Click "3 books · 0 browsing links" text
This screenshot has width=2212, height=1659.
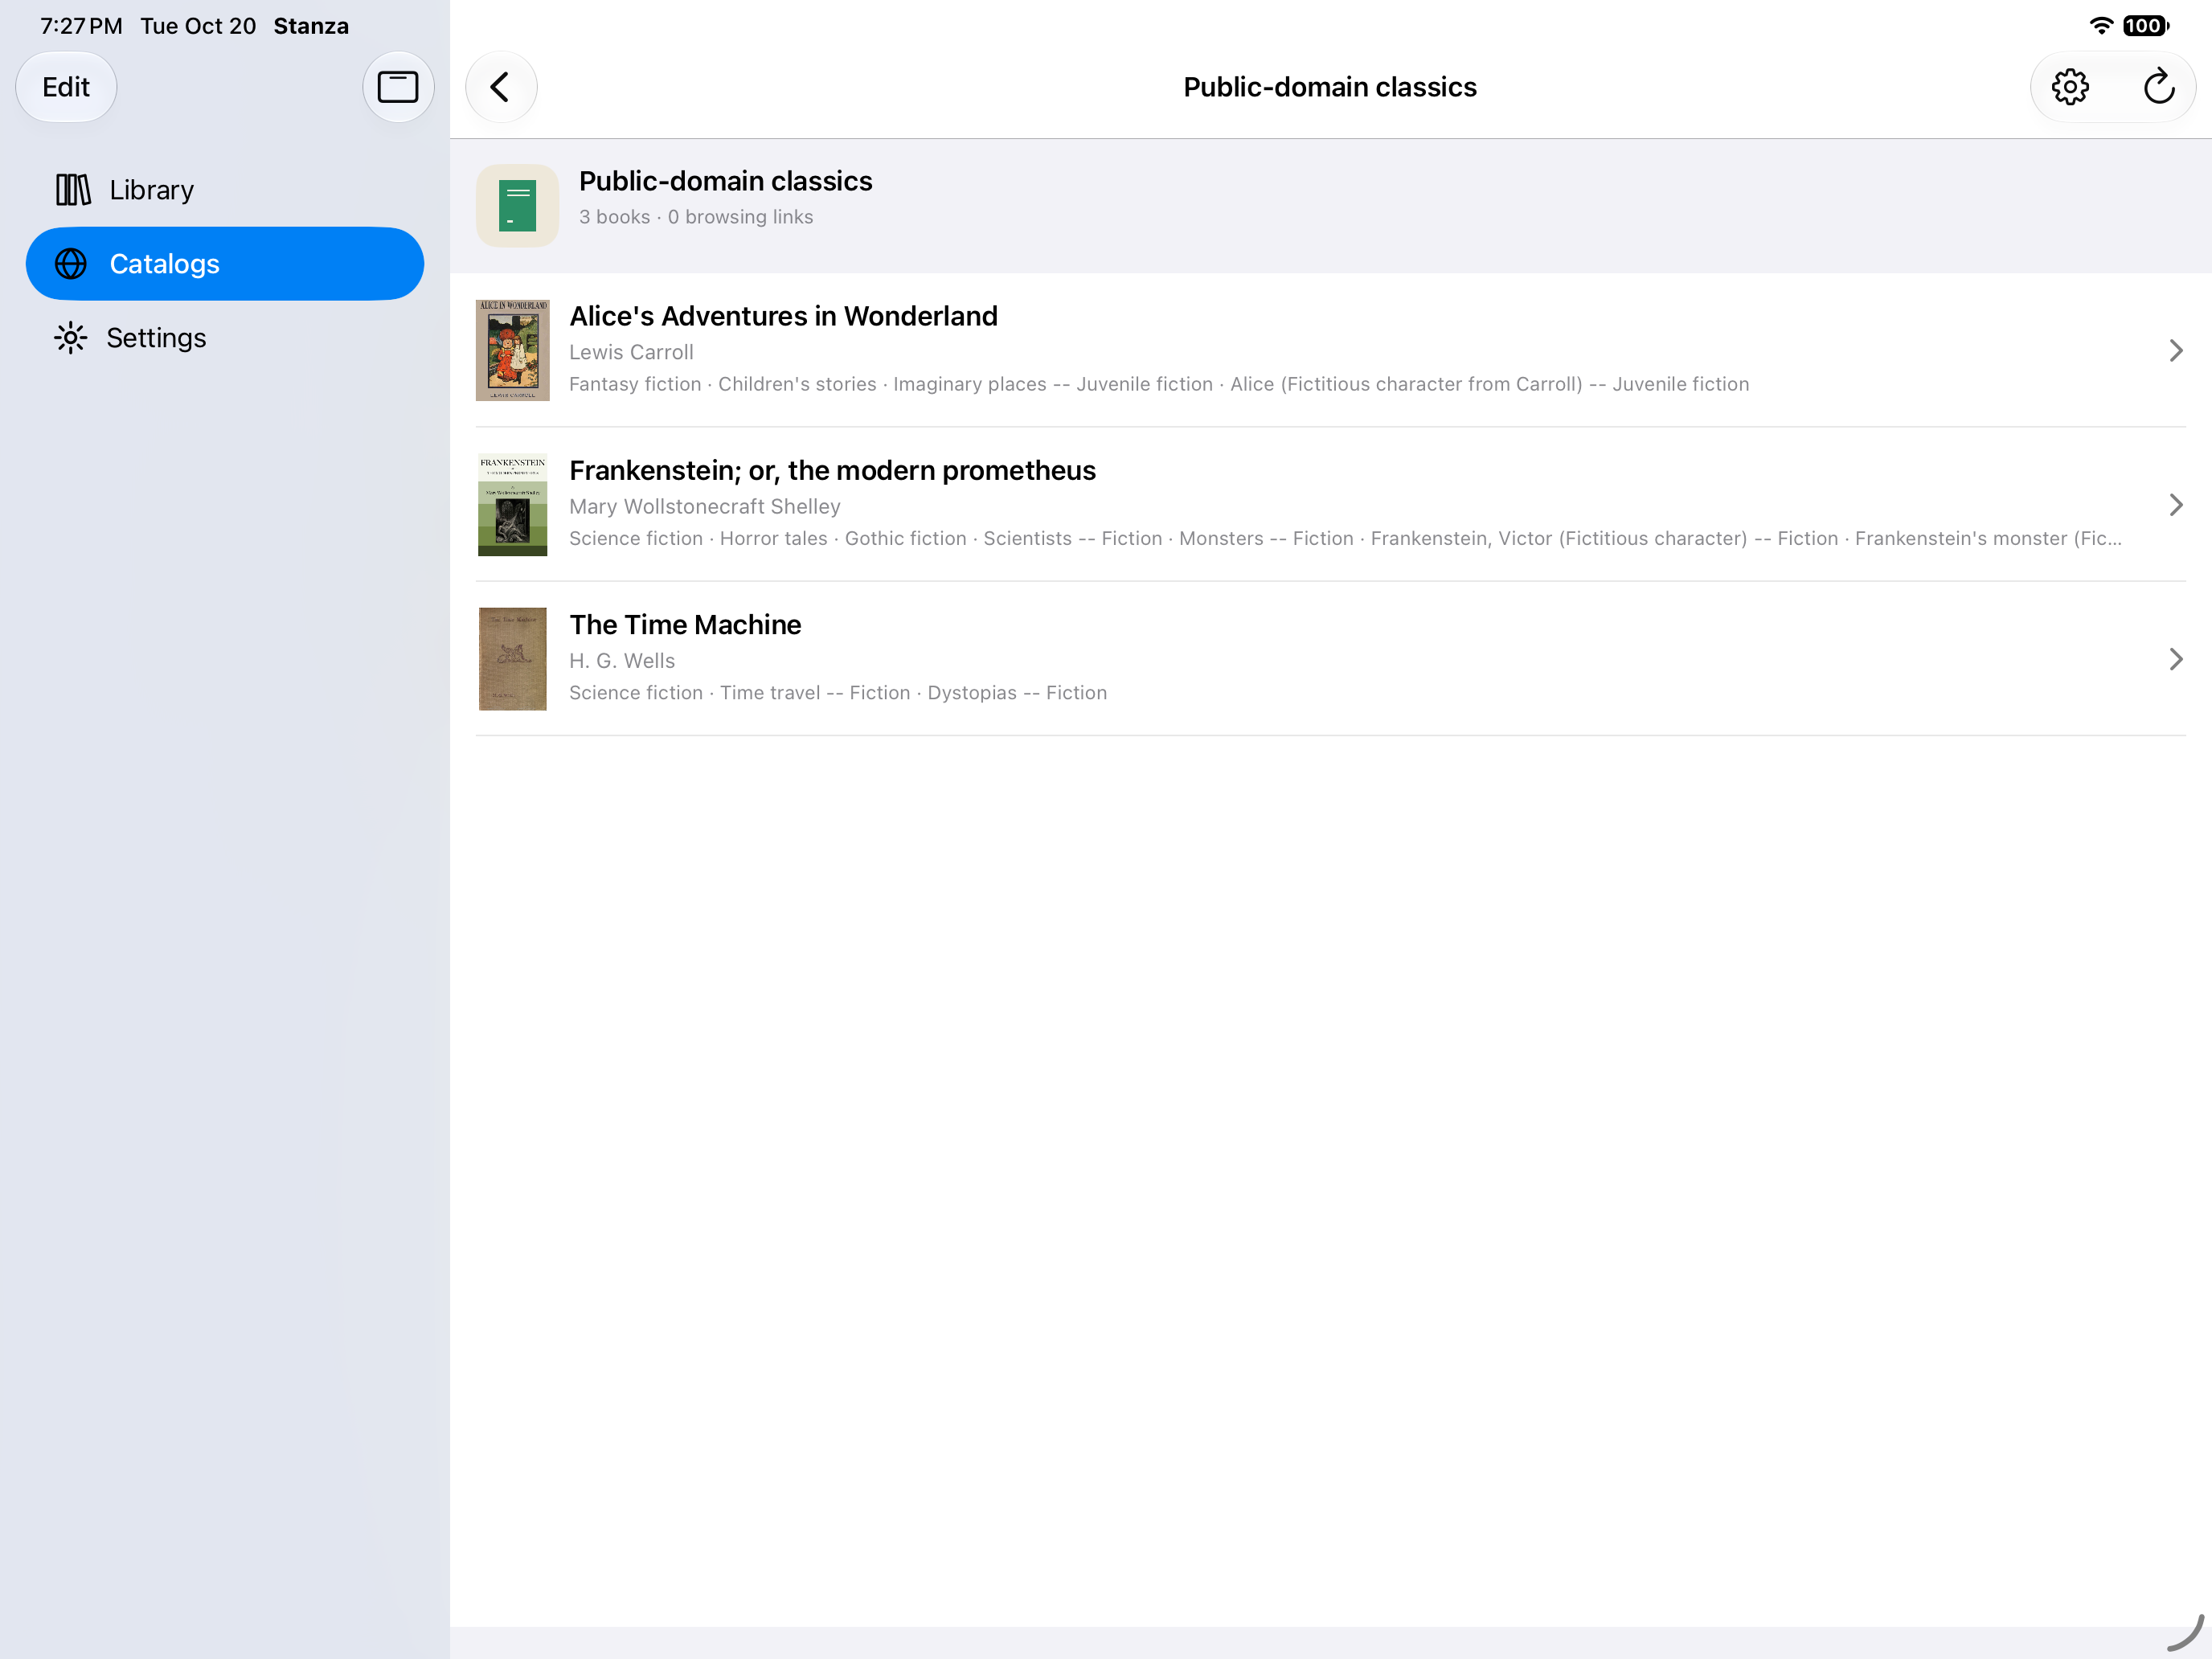(696, 217)
